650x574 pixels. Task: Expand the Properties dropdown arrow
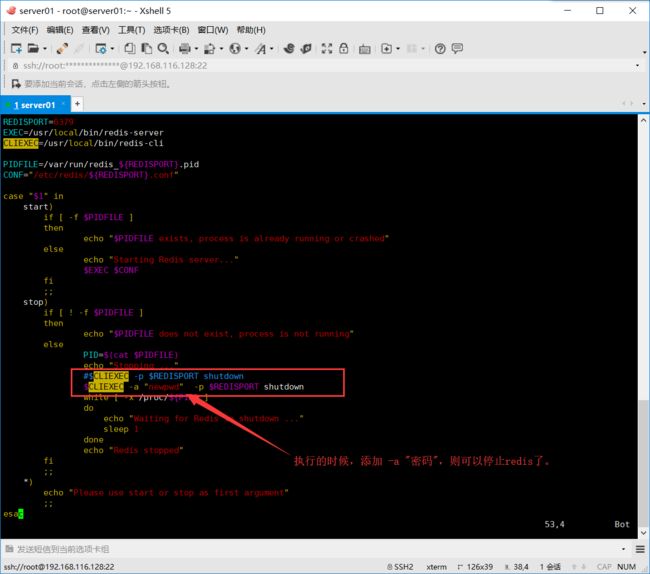tap(112, 49)
